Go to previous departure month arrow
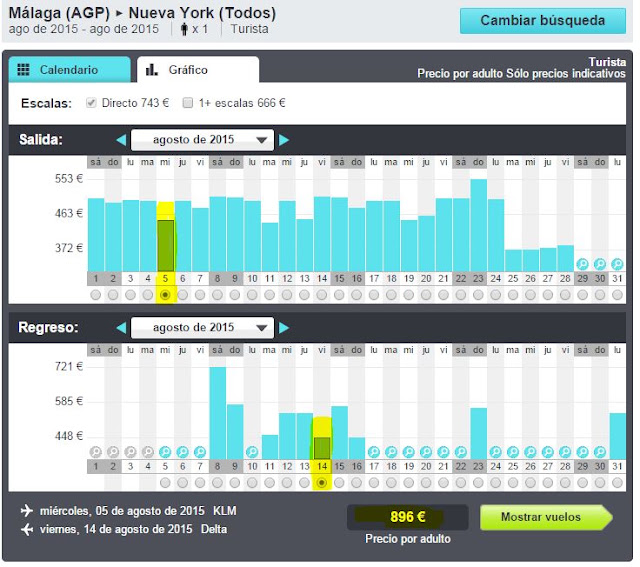 pos(121,140)
